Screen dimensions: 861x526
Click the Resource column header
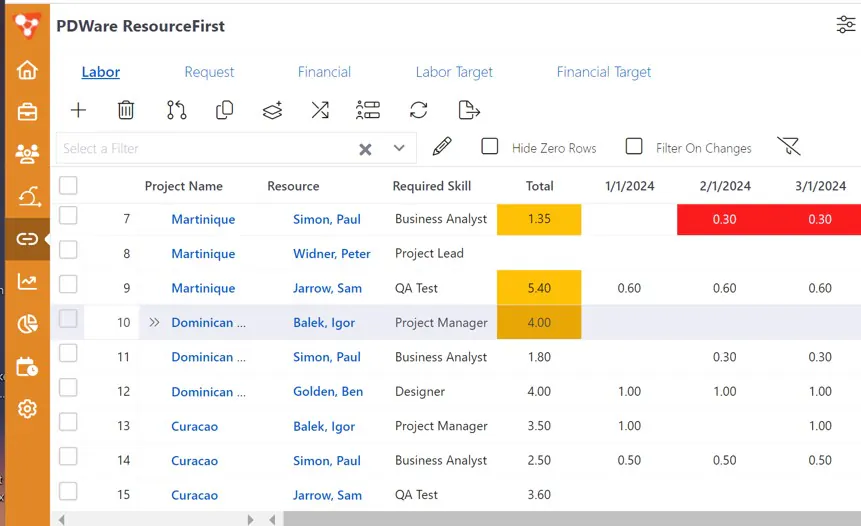[293, 186]
